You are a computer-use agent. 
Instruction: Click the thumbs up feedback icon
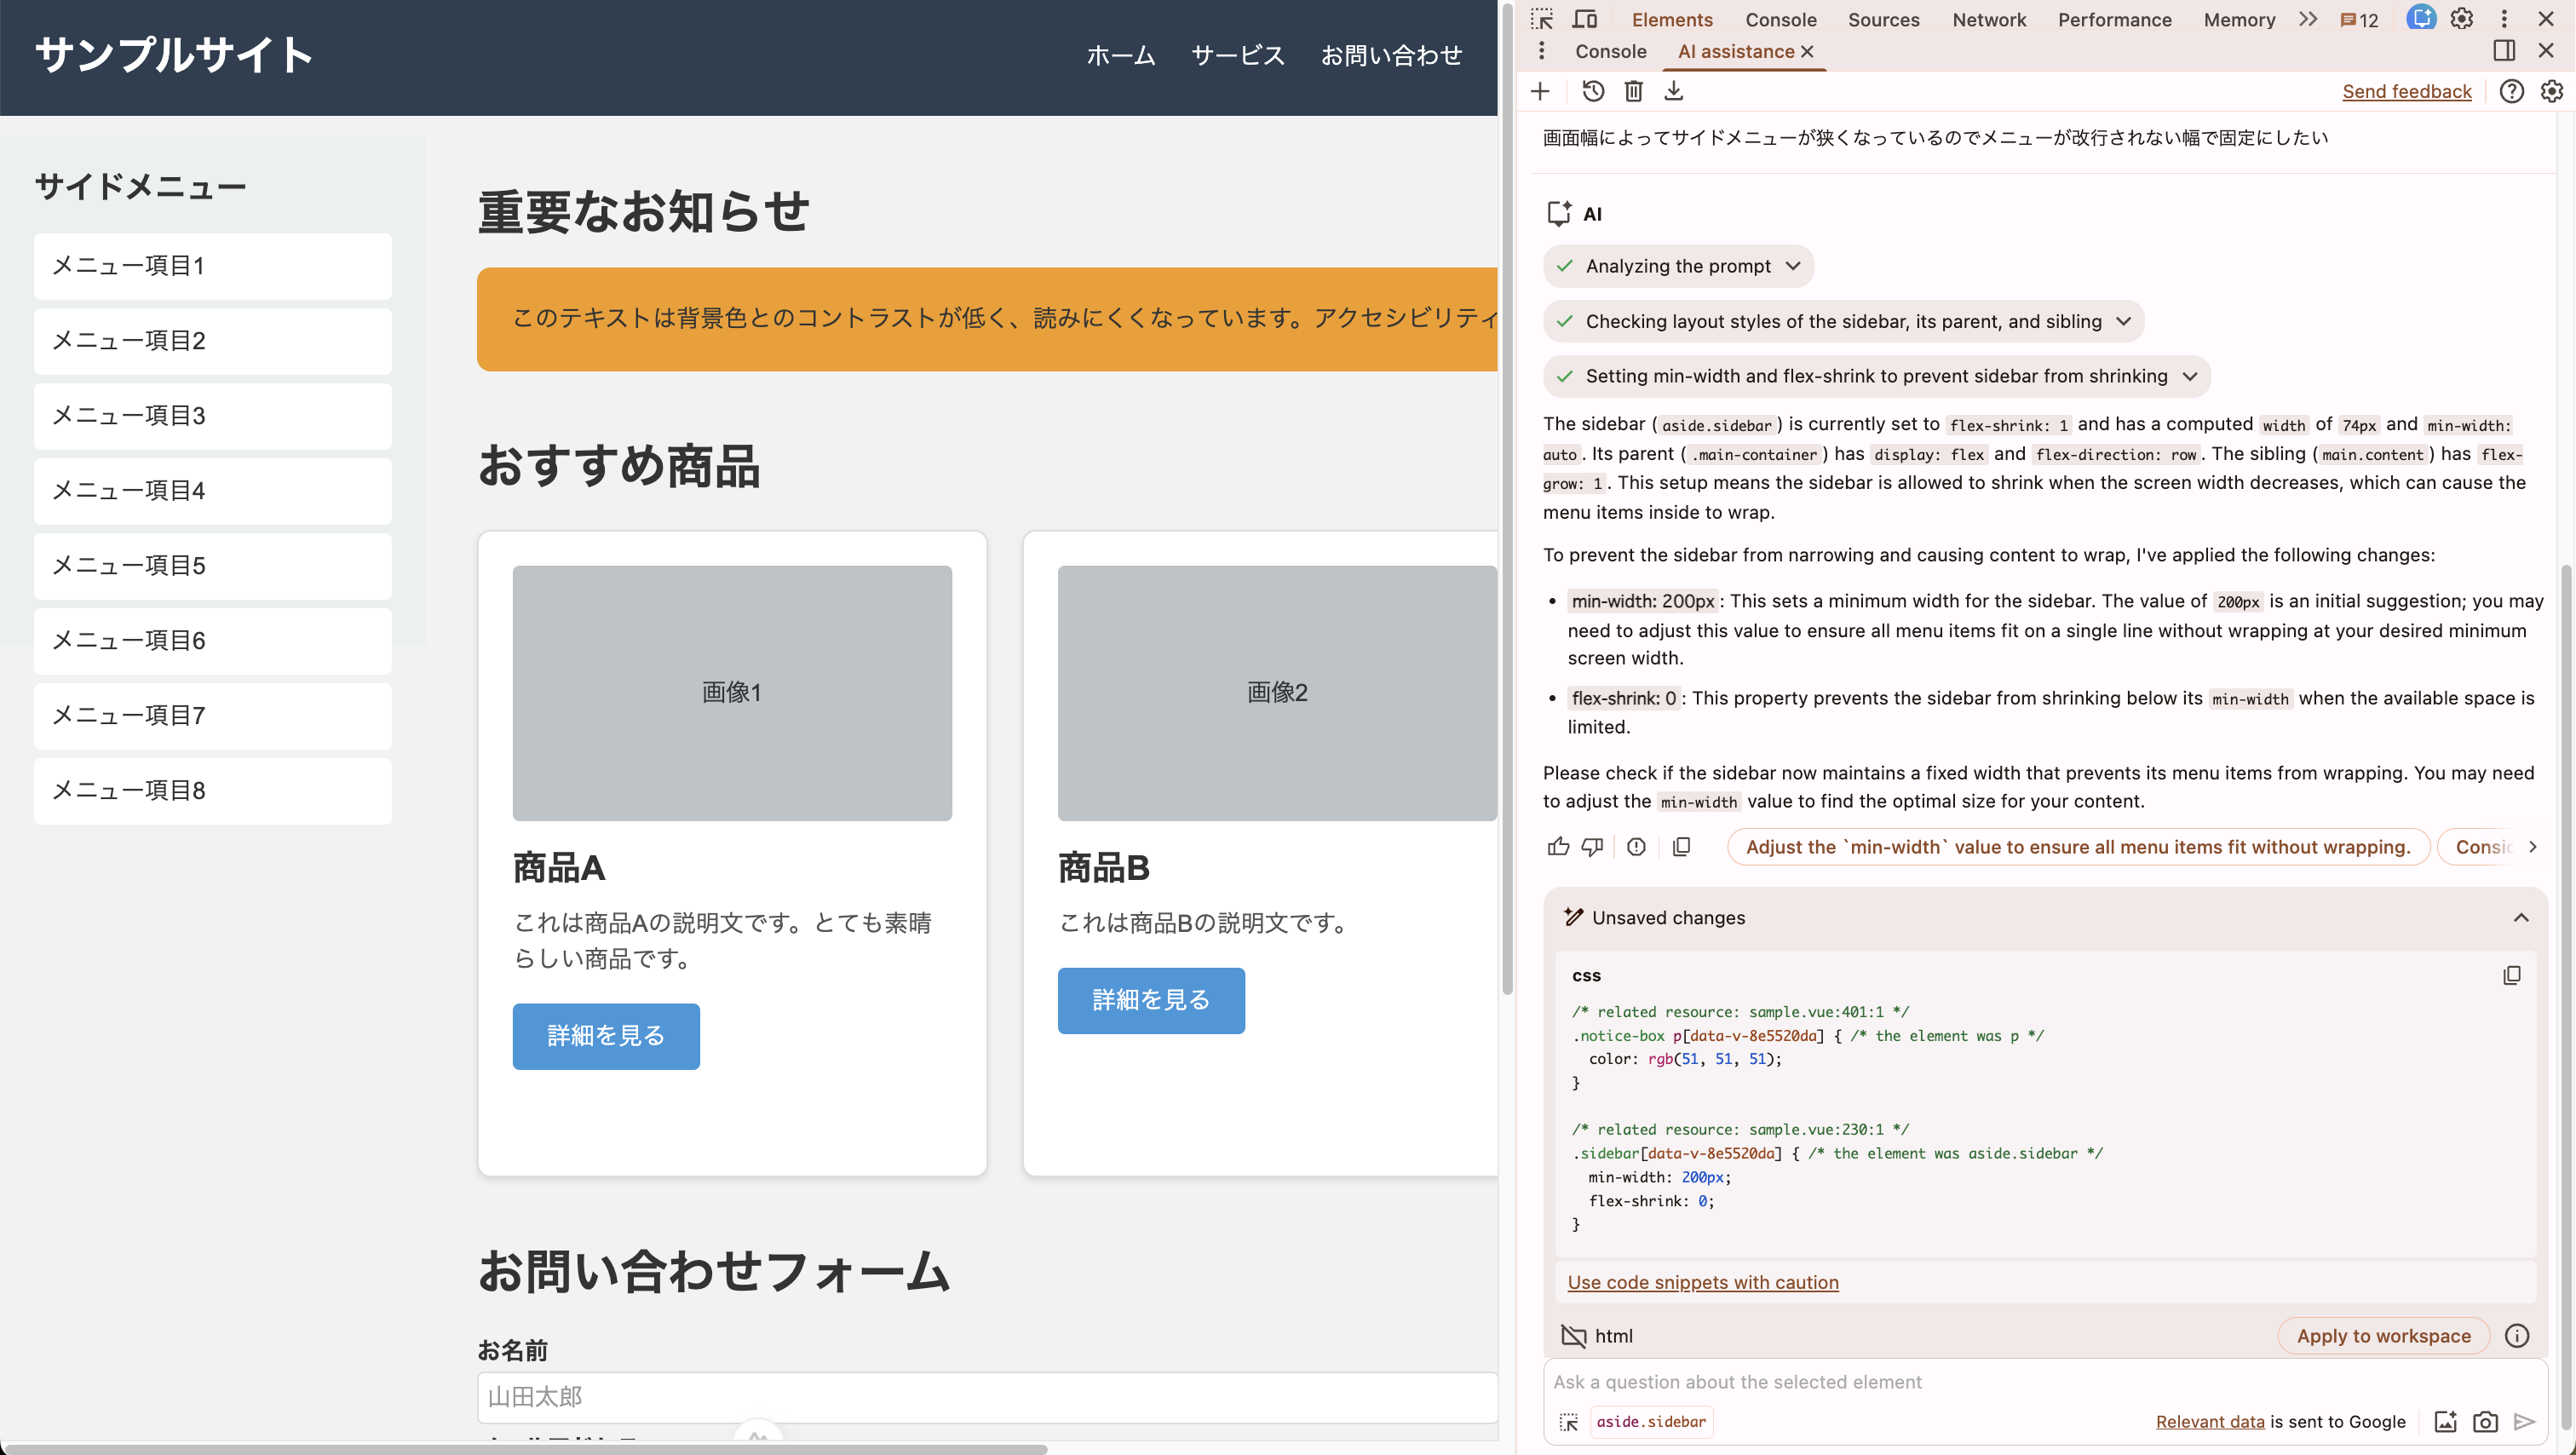(x=1558, y=847)
